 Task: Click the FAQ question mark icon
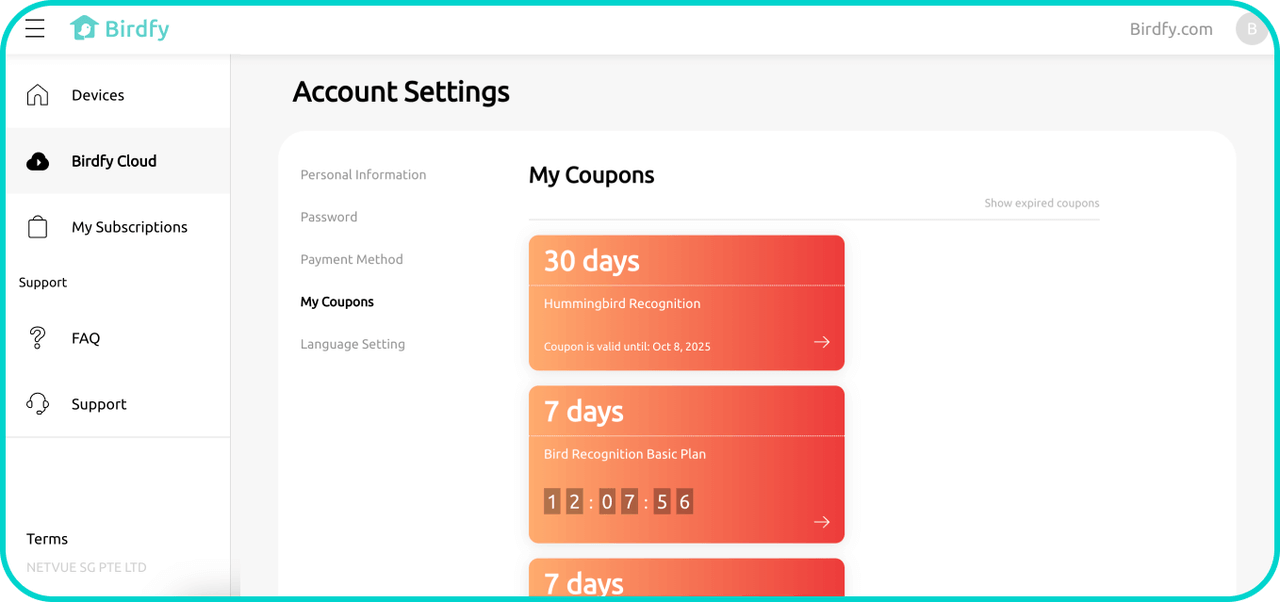38,338
